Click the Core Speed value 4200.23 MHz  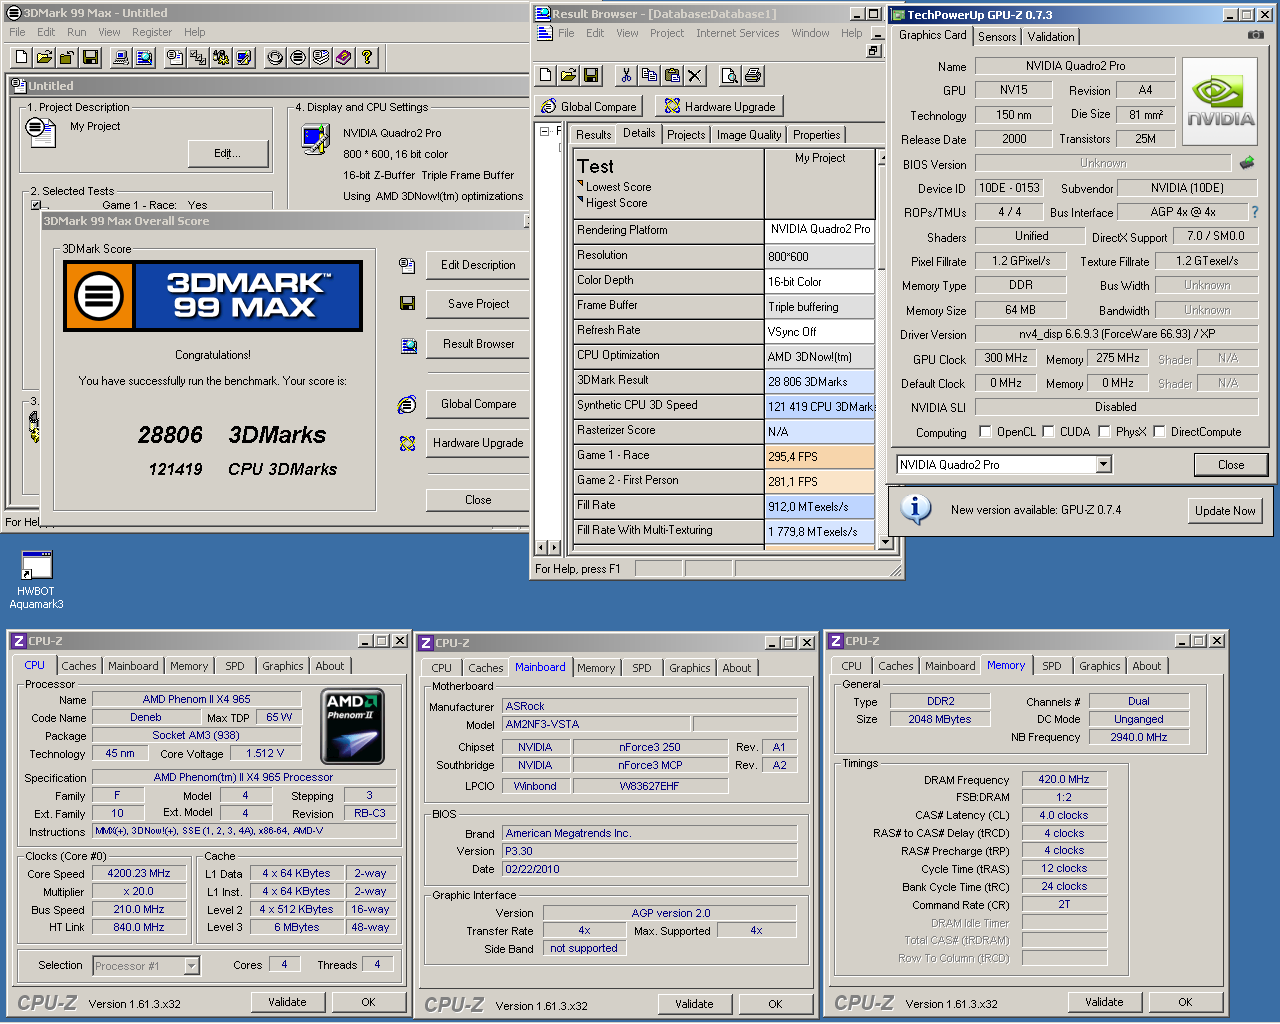click(x=139, y=873)
